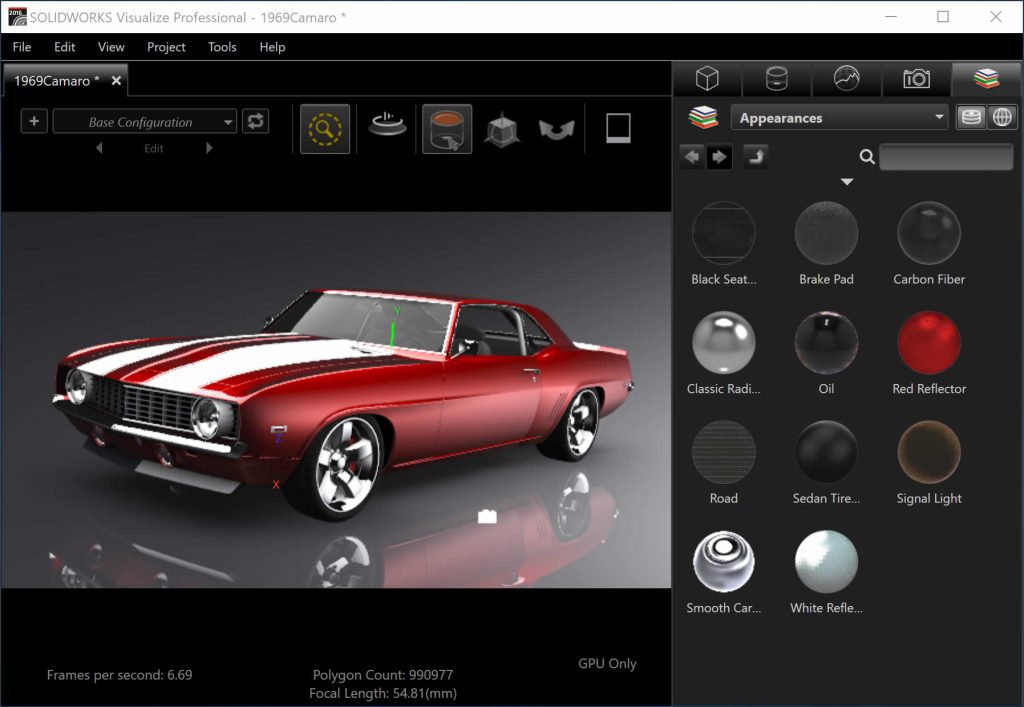The height and width of the screenshot is (707, 1024).
Task: Toggle the cloud library globe view
Action: tap(1001, 117)
